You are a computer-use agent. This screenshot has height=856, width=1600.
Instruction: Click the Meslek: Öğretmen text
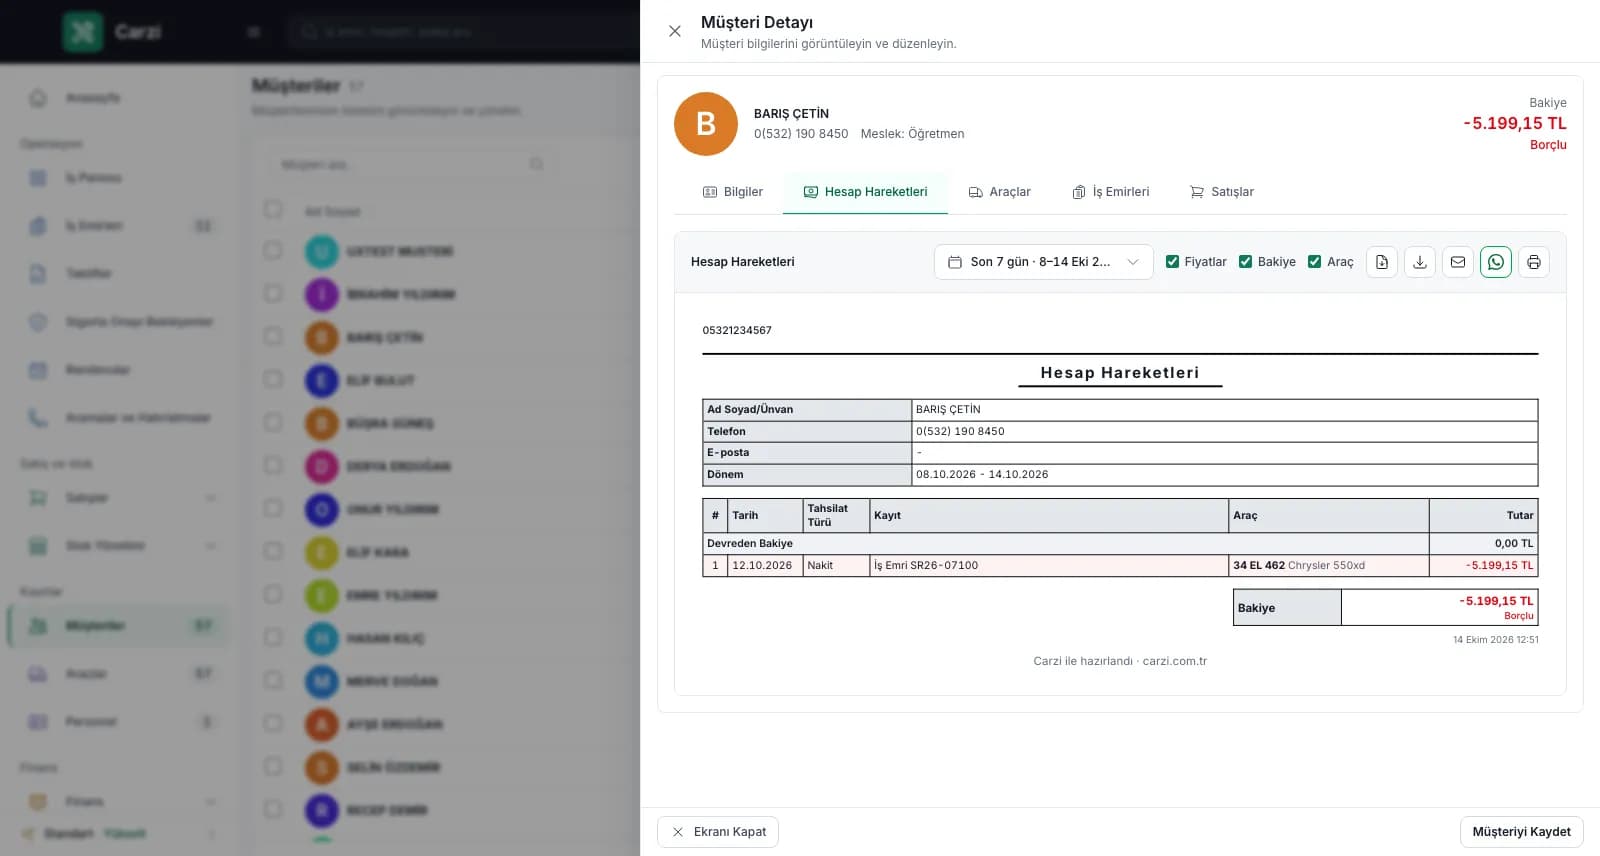pos(912,134)
